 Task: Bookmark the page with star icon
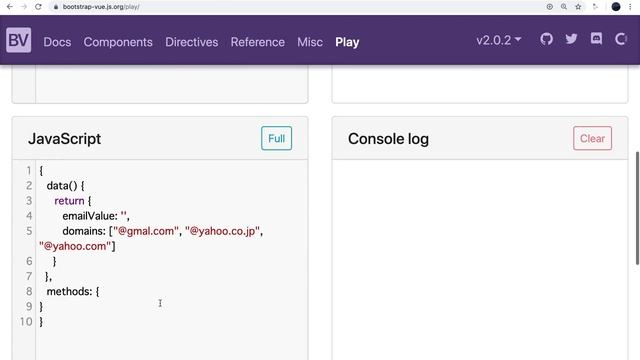click(578, 7)
